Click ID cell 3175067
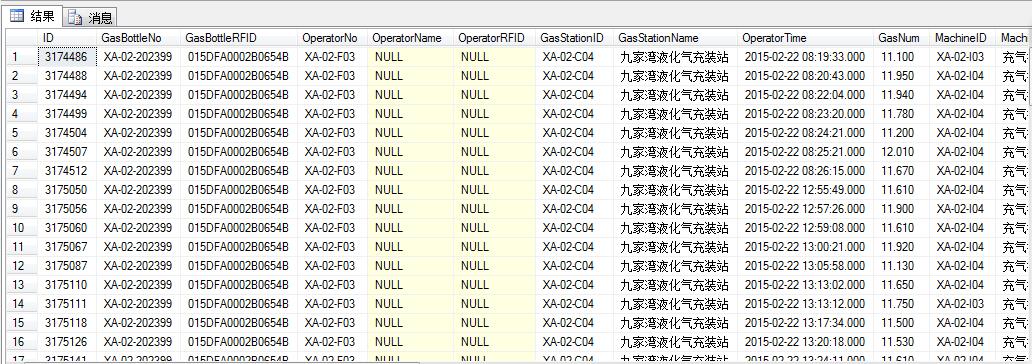 (68, 247)
